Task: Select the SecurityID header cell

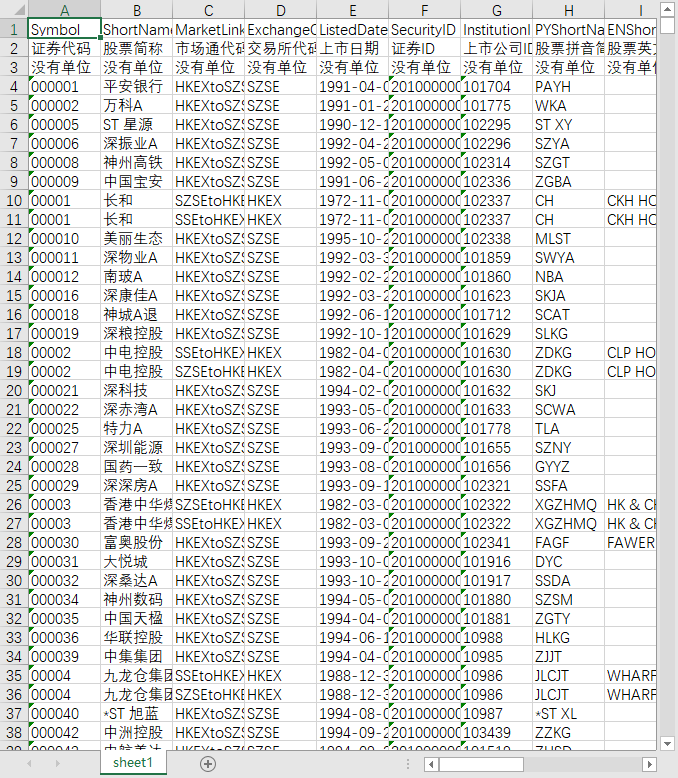Action: [x=424, y=30]
